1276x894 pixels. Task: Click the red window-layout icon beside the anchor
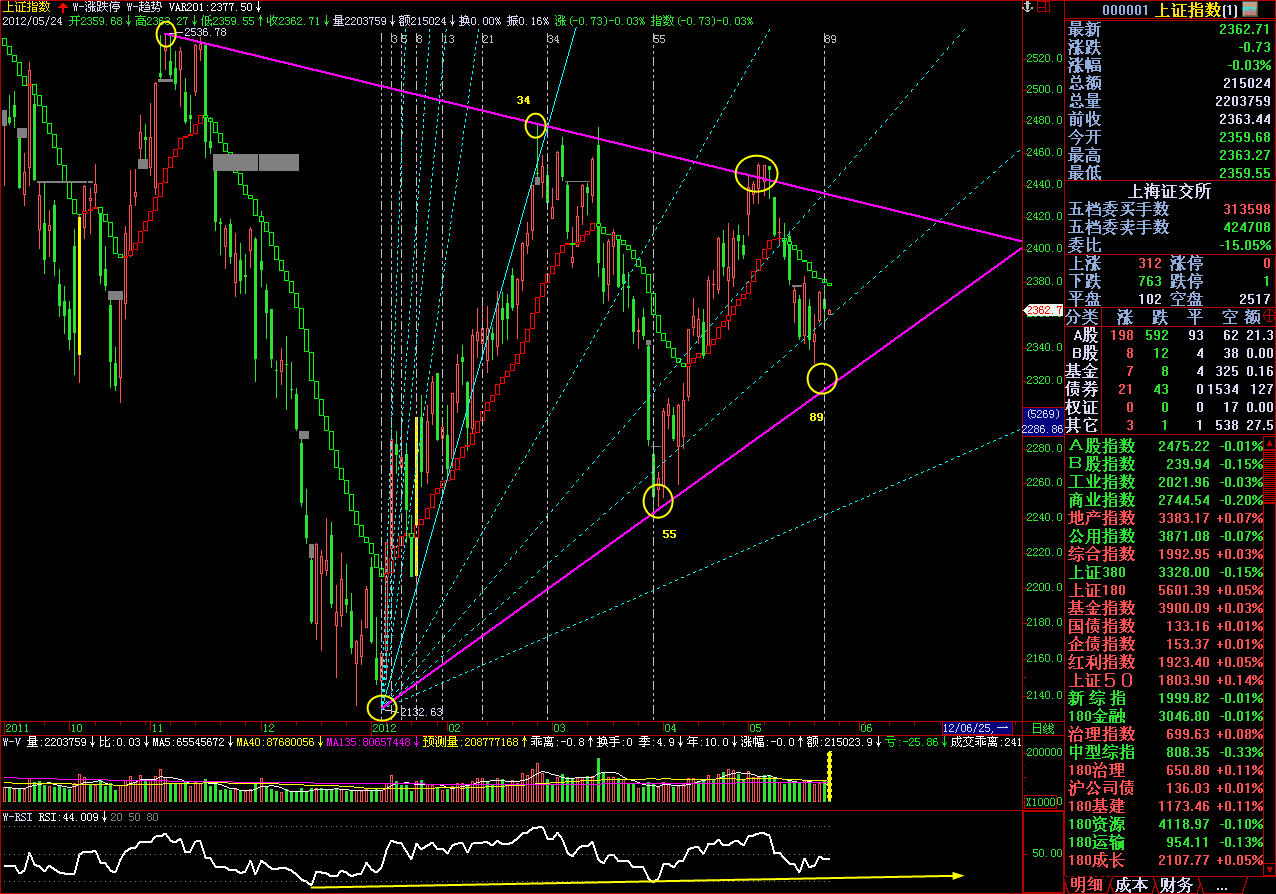(x=1041, y=8)
